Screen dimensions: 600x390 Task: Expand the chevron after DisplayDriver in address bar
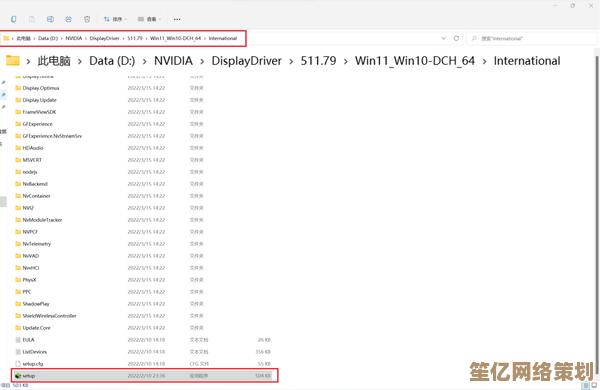pos(123,38)
